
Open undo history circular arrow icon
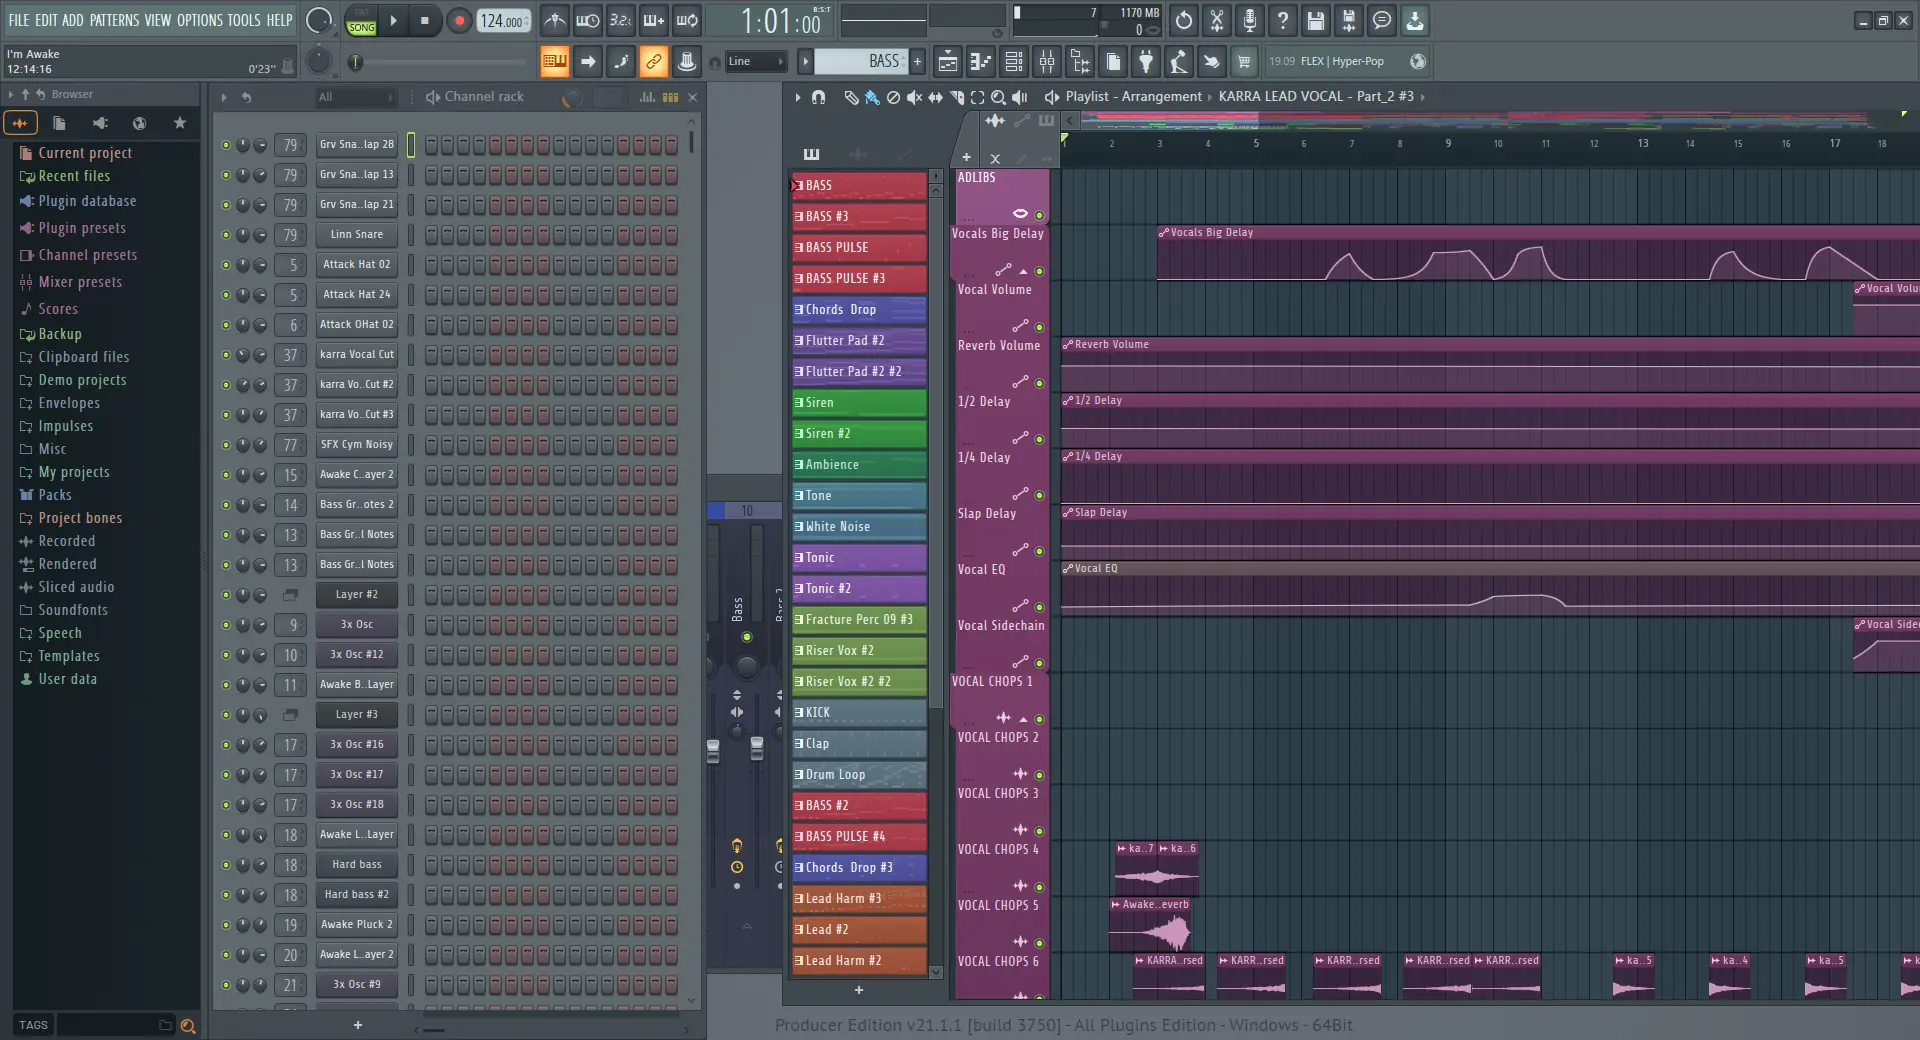pyautogui.click(x=1184, y=20)
